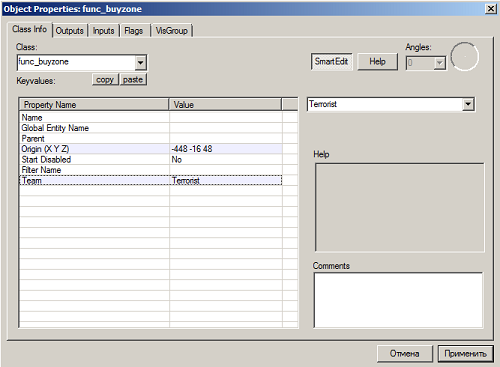This screenshot has height=367, width=500.
Task: Open the Inputs tab
Action: (x=104, y=31)
